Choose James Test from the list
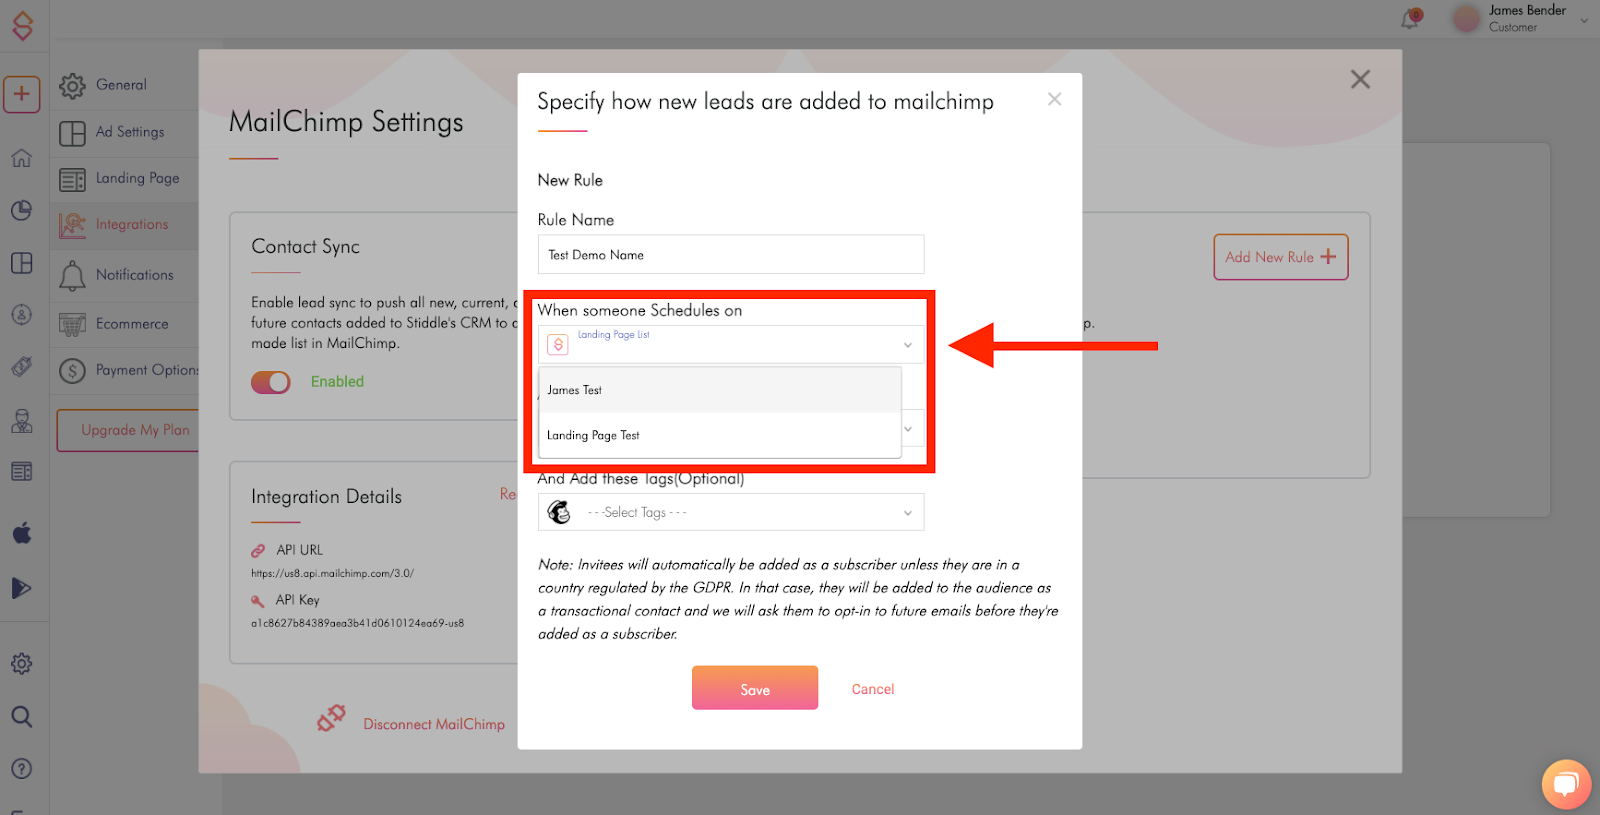 point(720,390)
